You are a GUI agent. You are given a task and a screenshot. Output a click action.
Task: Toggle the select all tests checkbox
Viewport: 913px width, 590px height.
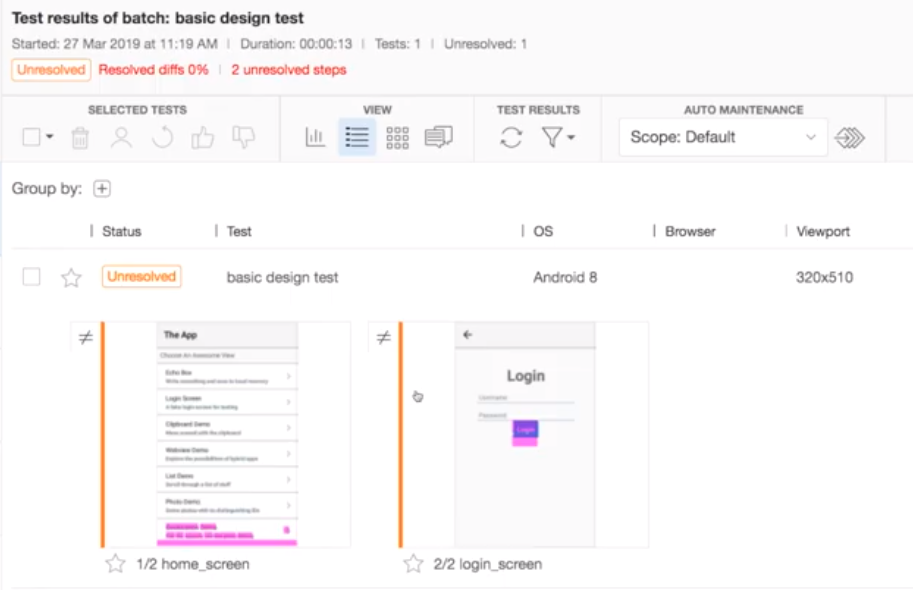click(x=31, y=138)
